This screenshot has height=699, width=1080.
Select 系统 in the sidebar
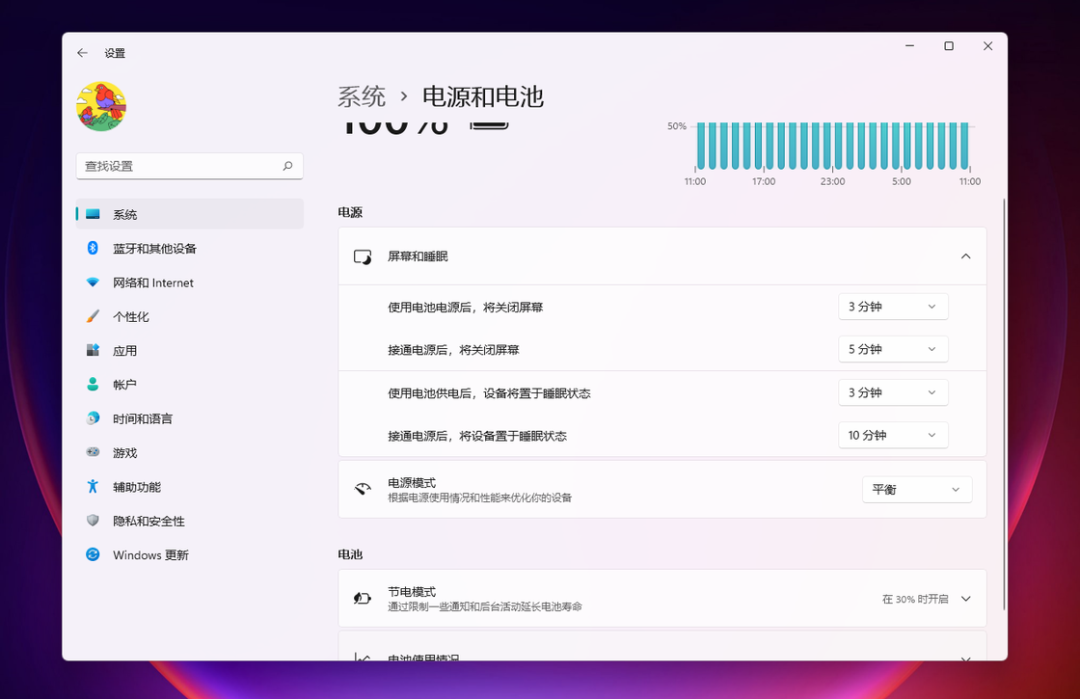point(189,214)
